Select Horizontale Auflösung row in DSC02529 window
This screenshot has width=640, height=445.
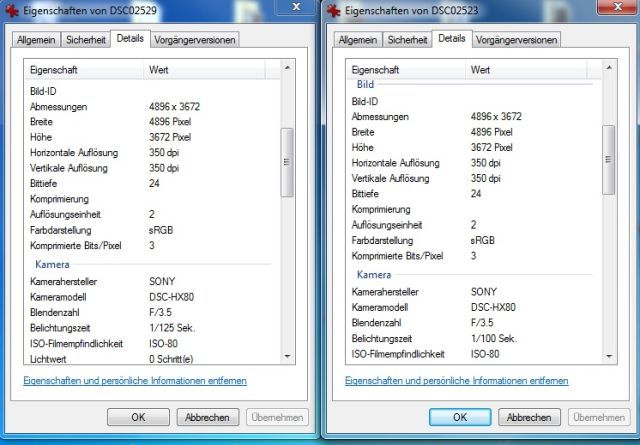point(152,153)
